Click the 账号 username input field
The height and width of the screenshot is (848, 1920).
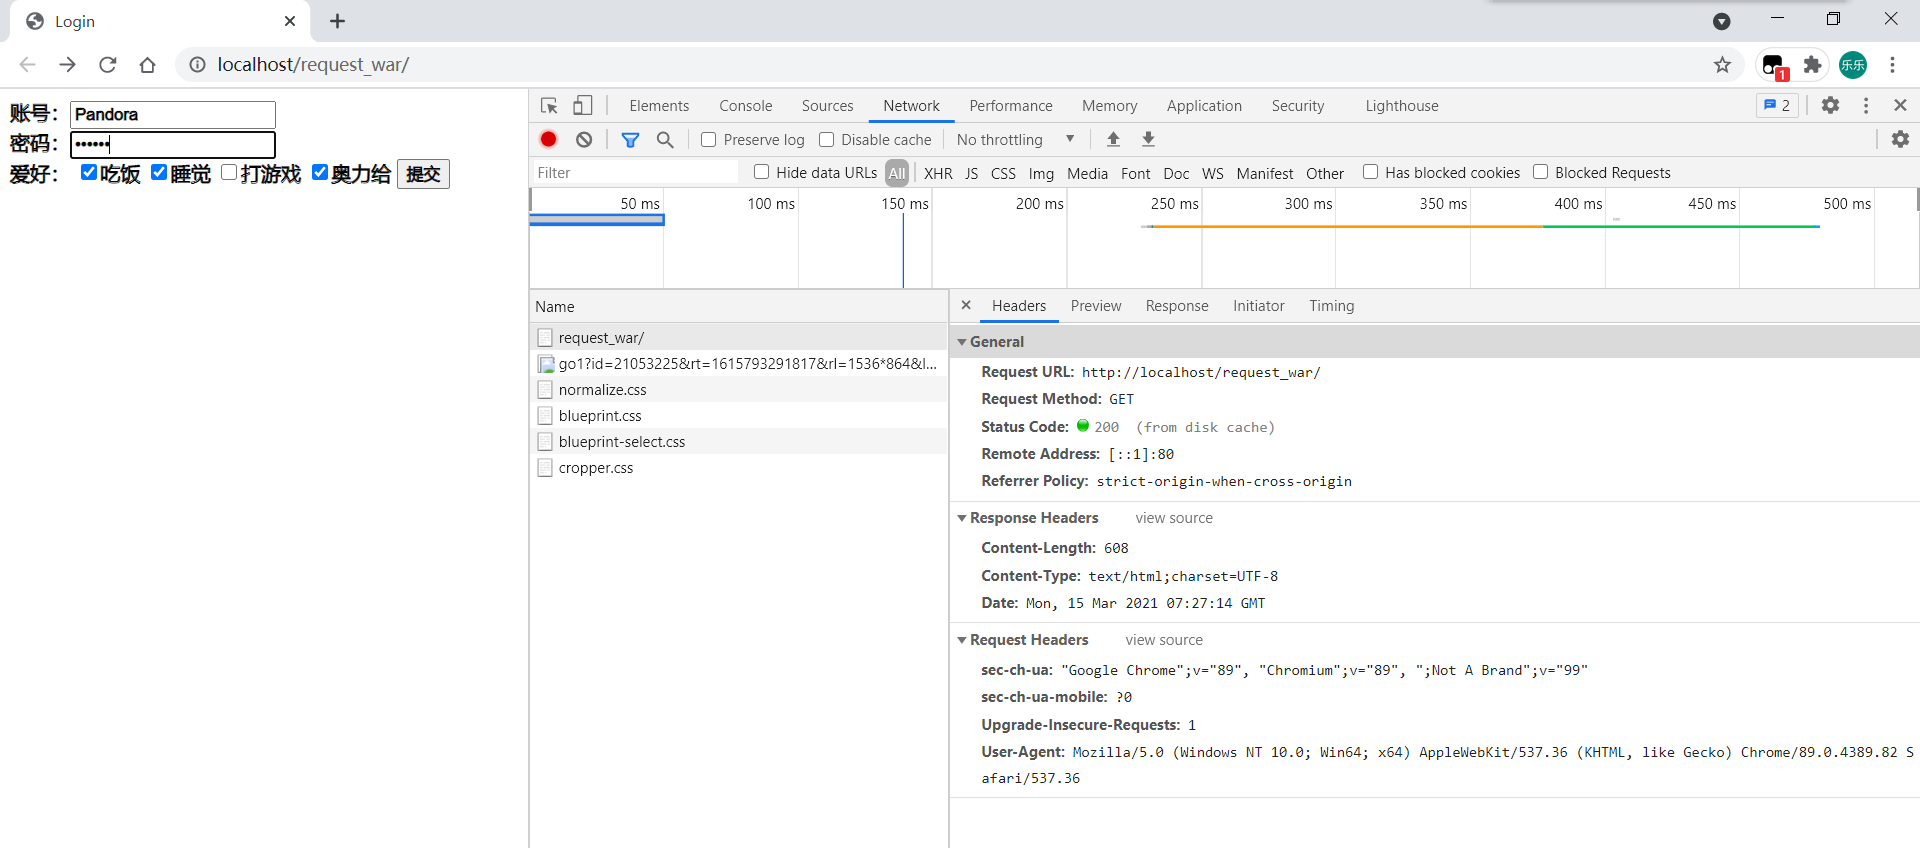[x=173, y=114]
